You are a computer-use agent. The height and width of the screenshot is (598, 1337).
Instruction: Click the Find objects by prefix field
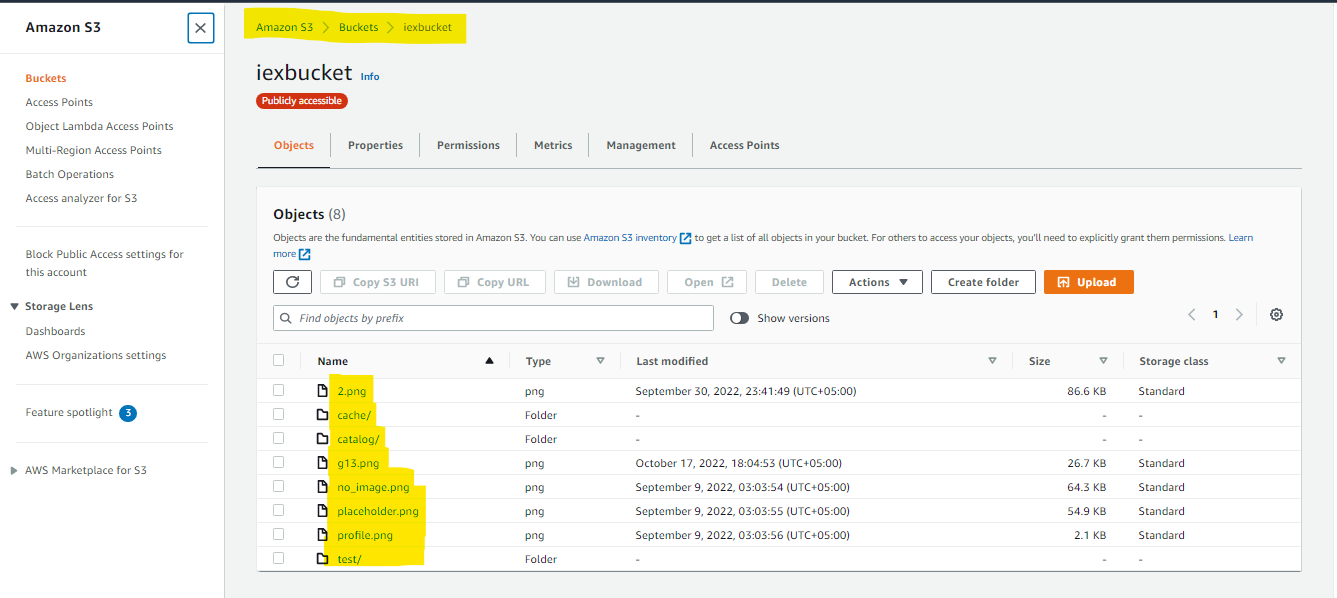coord(493,318)
